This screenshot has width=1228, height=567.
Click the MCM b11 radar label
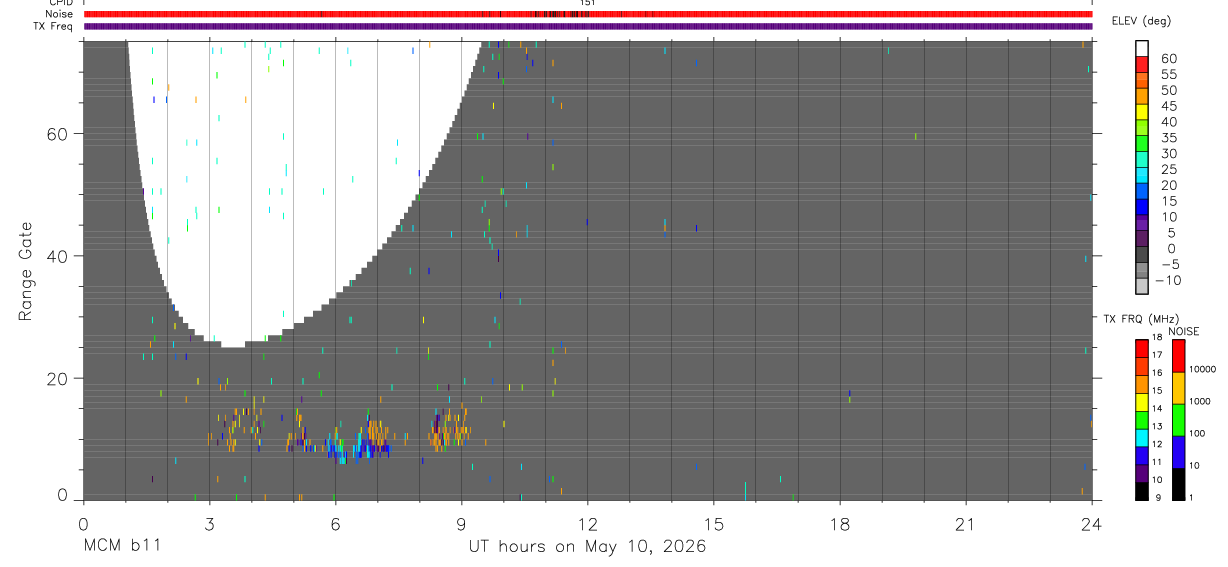coord(121,546)
